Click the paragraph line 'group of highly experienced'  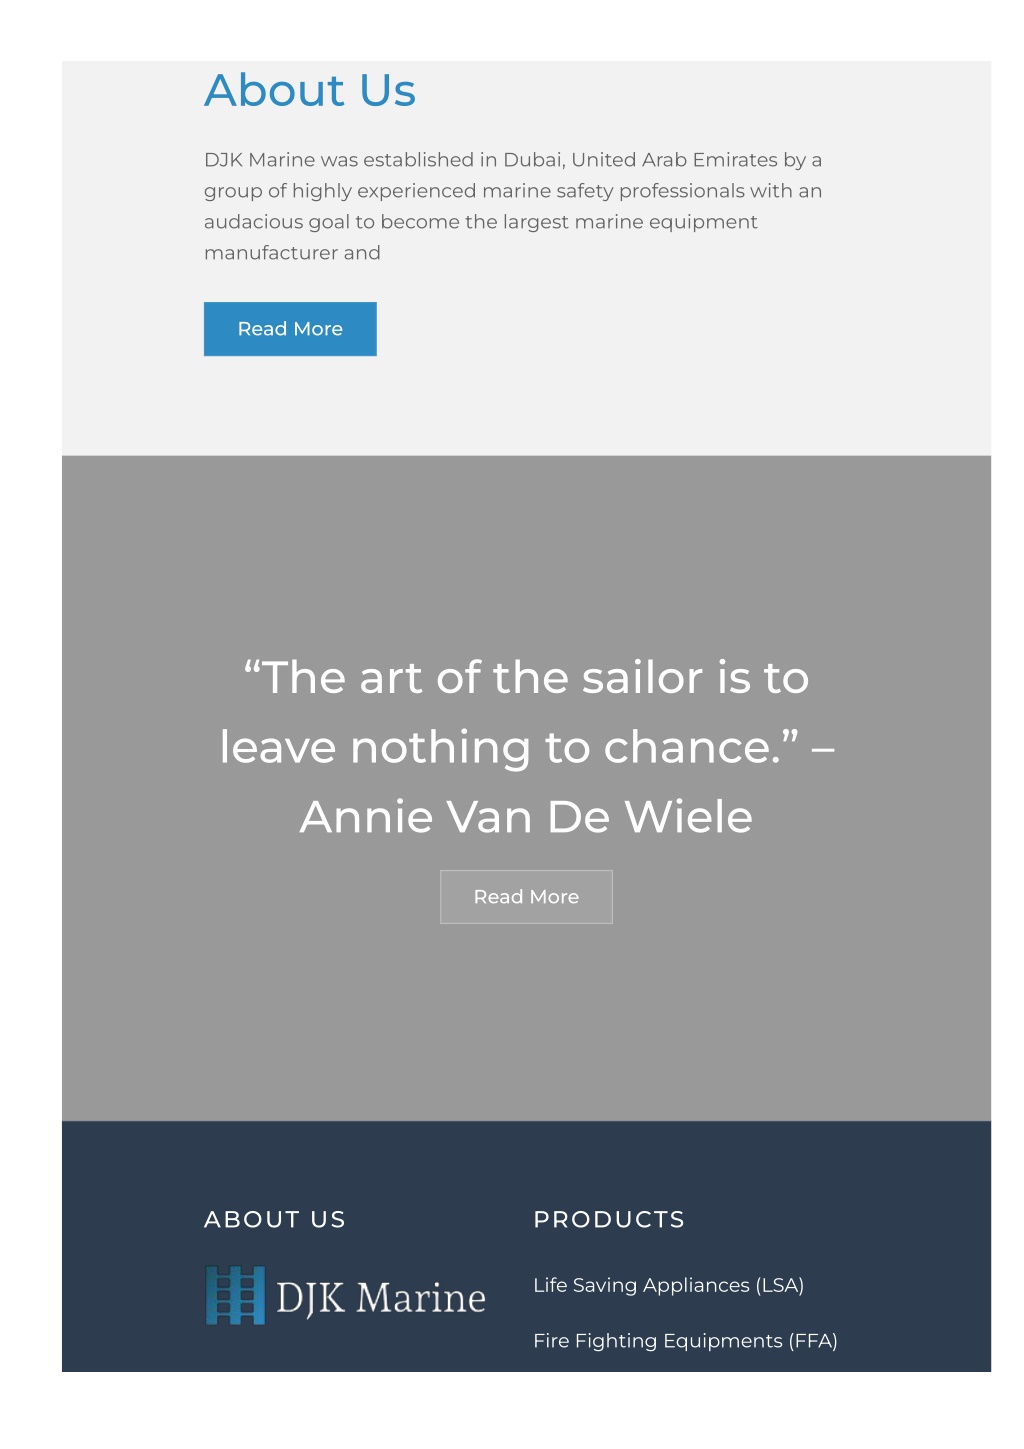click(x=513, y=191)
